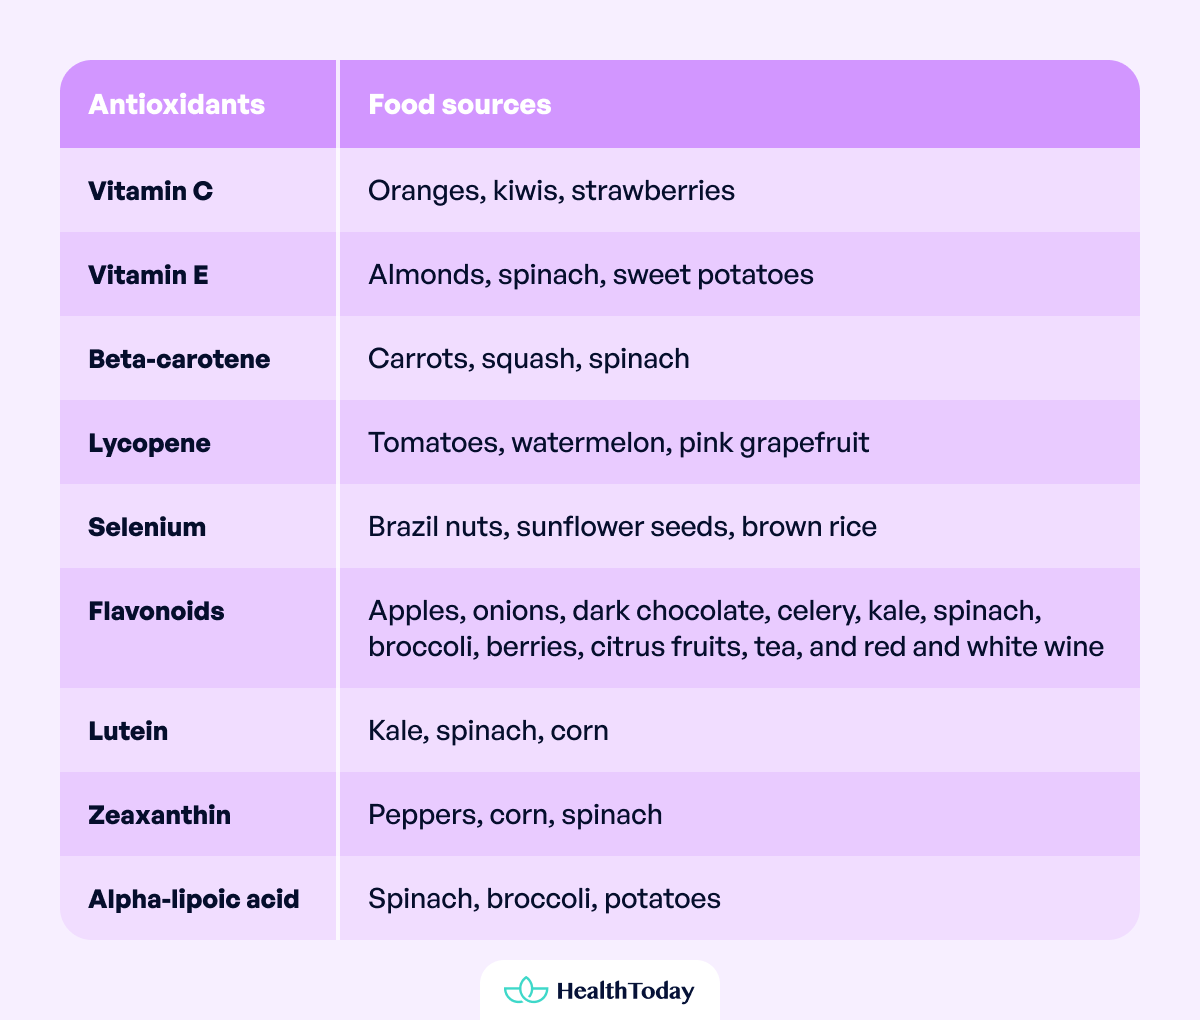The width and height of the screenshot is (1200, 1020).
Task: Select the Alpha-lipoic acid row label
Action: point(194,899)
